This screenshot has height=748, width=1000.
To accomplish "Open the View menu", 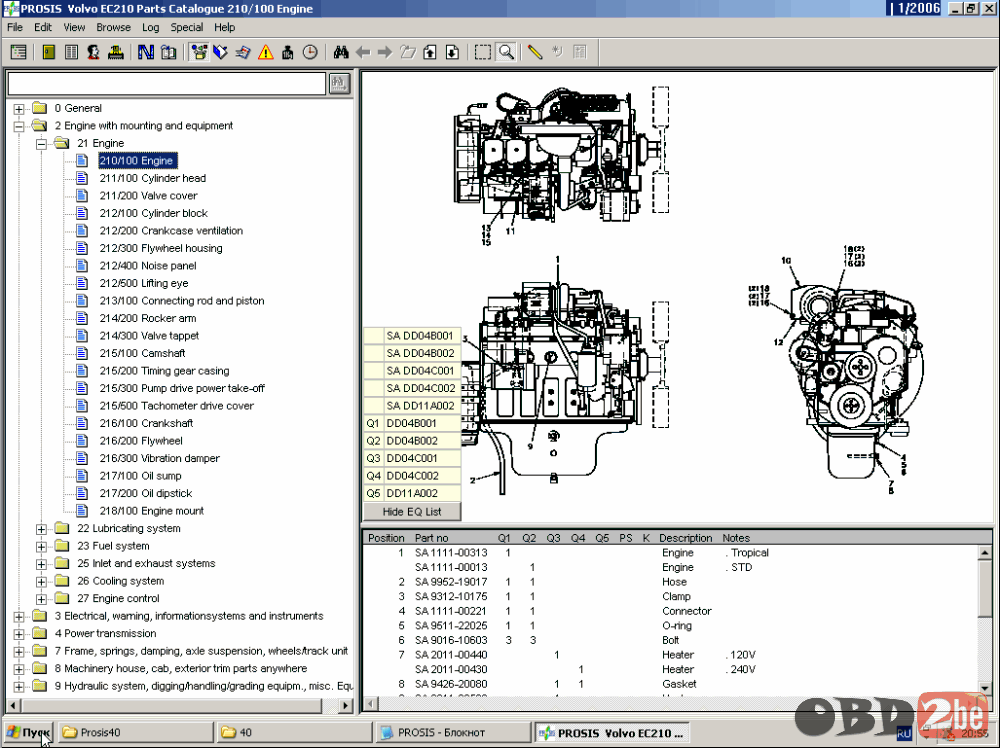I will [74, 27].
